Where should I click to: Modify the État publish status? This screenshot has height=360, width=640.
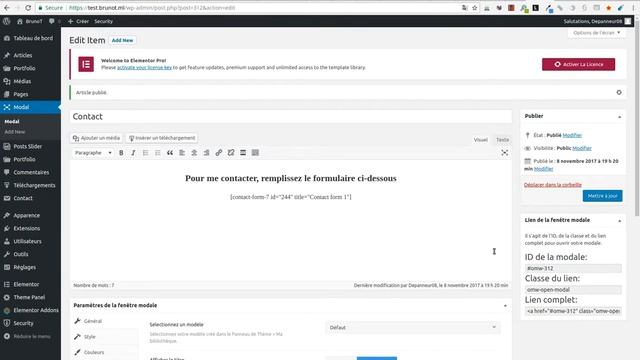[572, 135]
